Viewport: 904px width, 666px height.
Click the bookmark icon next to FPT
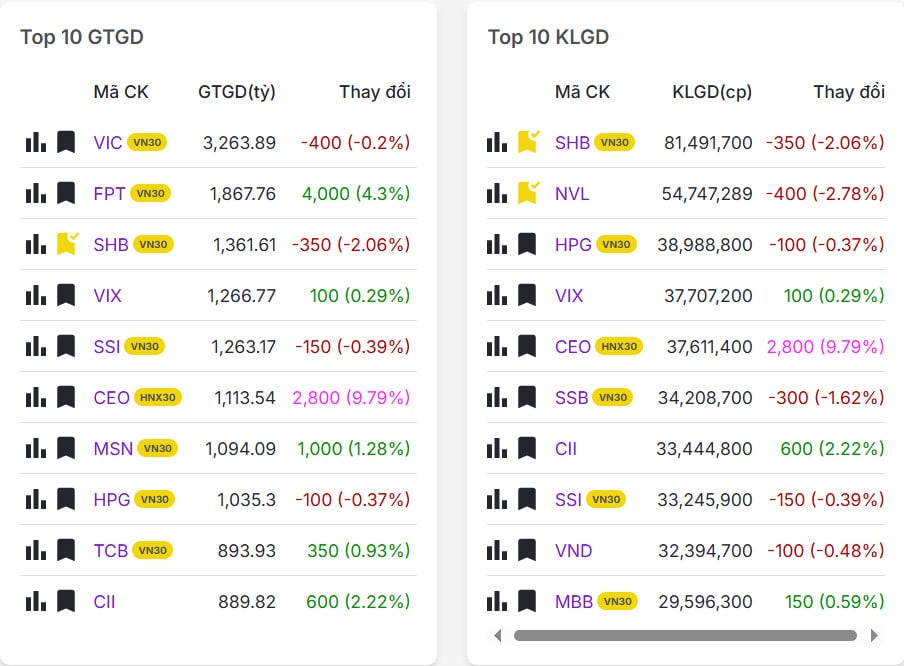[x=66, y=193]
